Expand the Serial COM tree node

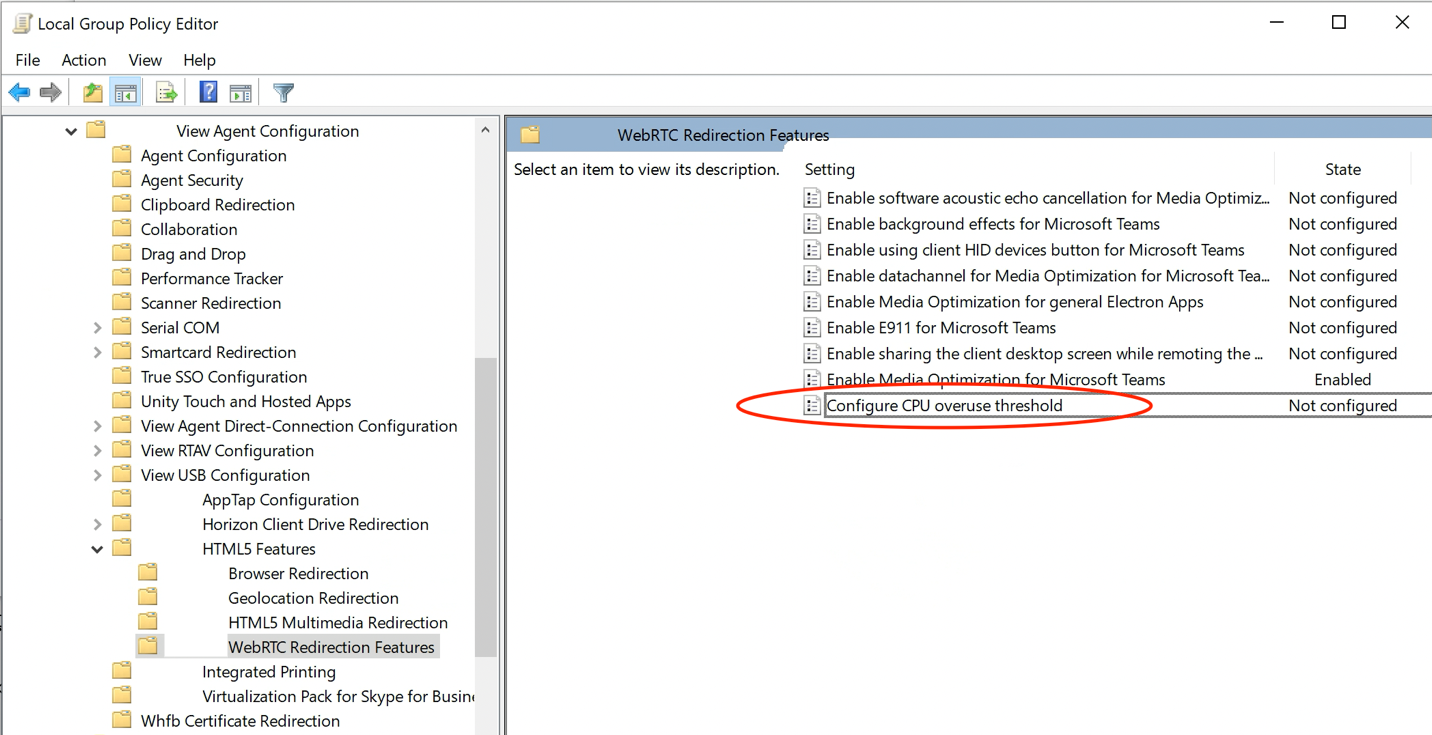click(x=96, y=327)
